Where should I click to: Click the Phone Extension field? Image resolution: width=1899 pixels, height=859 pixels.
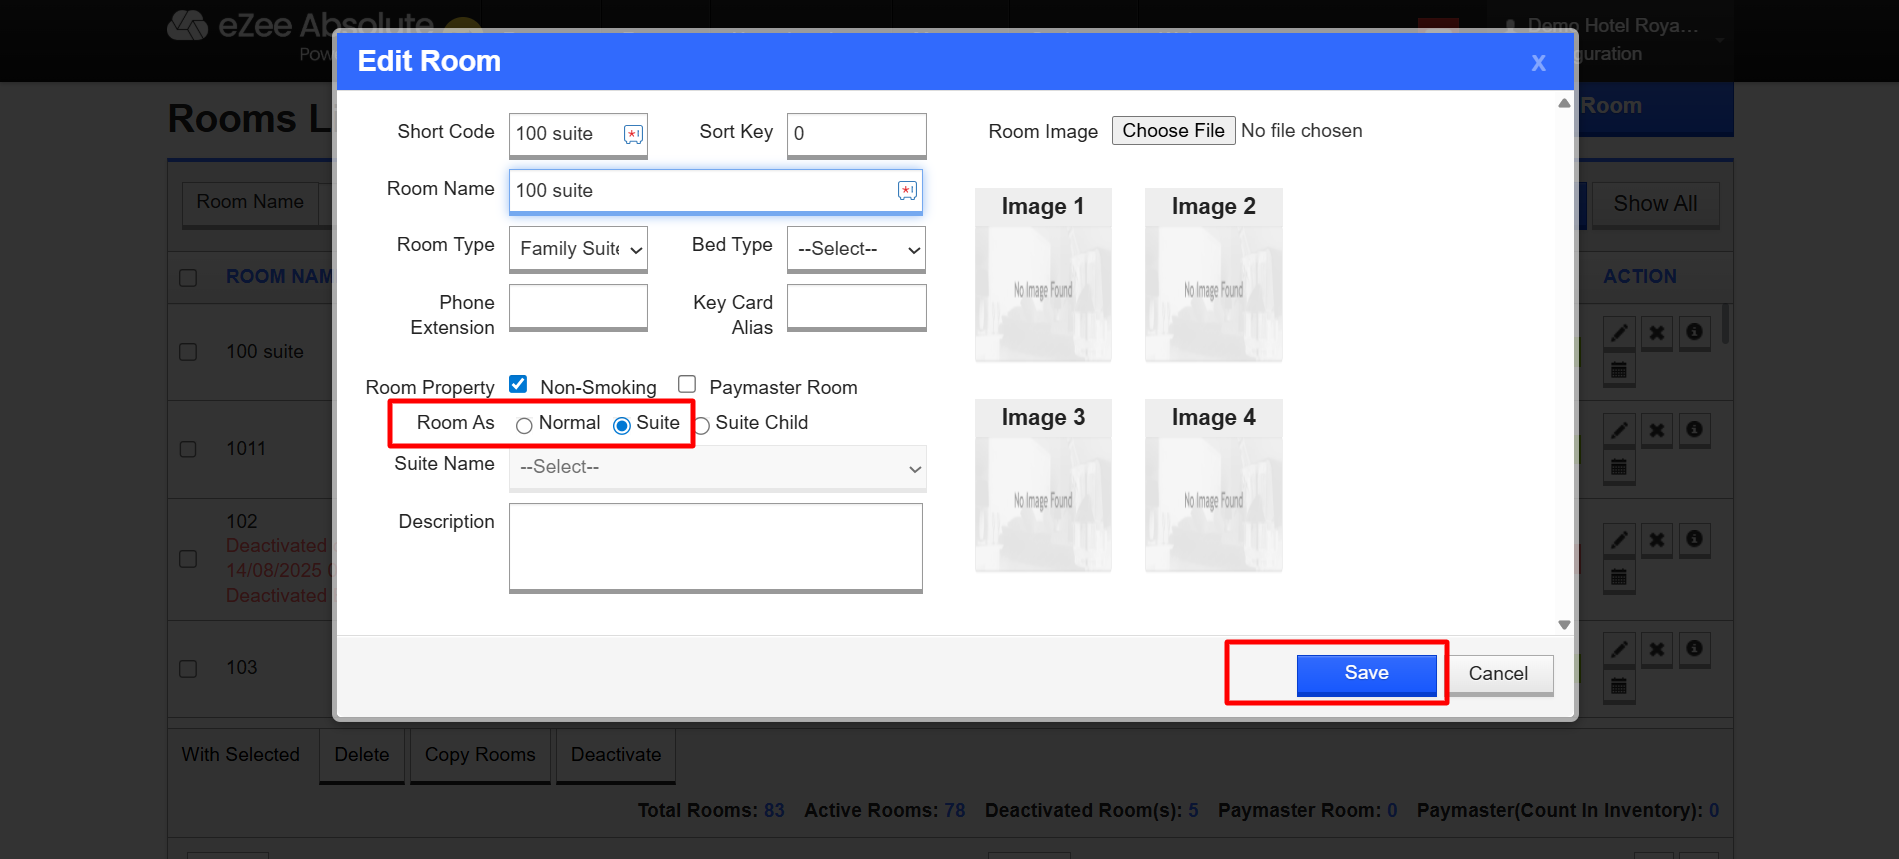[x=578, y=307]
